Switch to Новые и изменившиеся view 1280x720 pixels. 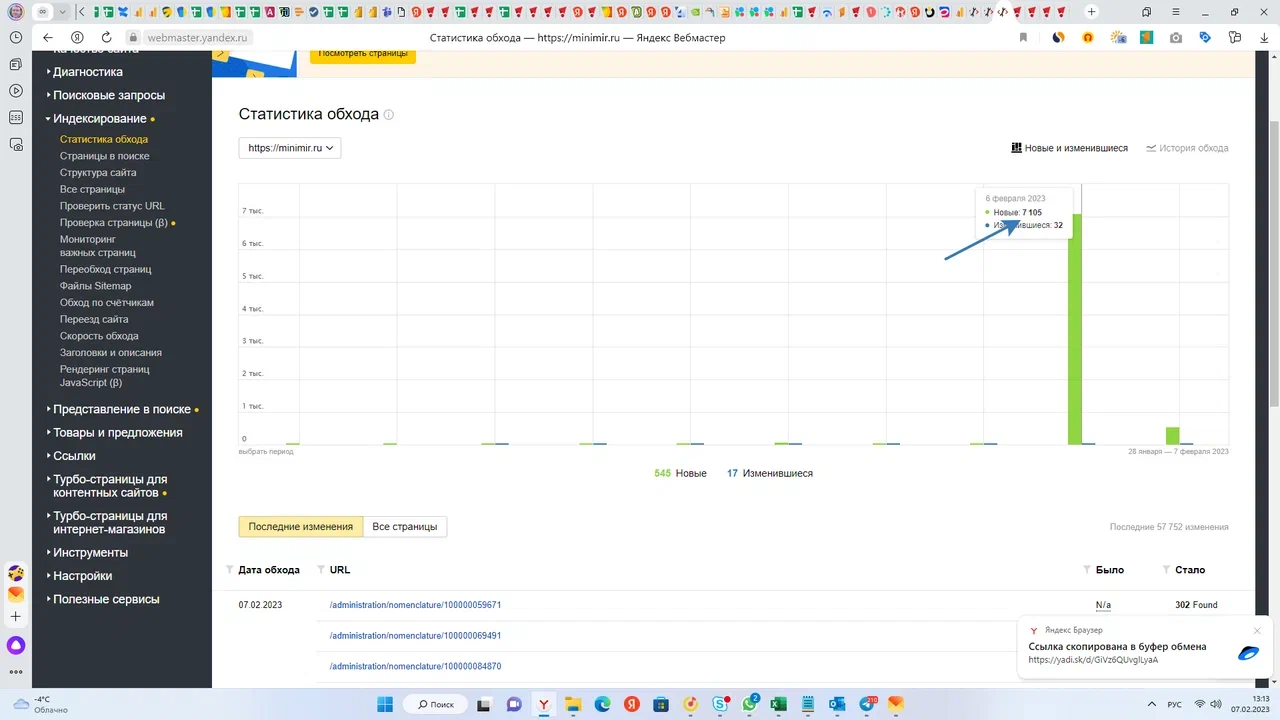[x=1069, y=148]
